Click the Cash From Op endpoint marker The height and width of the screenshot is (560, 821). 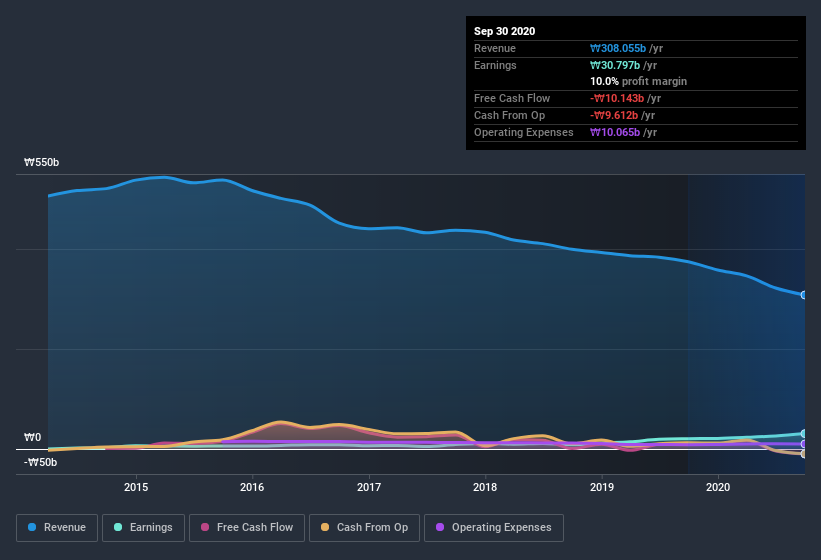[804, 454]
